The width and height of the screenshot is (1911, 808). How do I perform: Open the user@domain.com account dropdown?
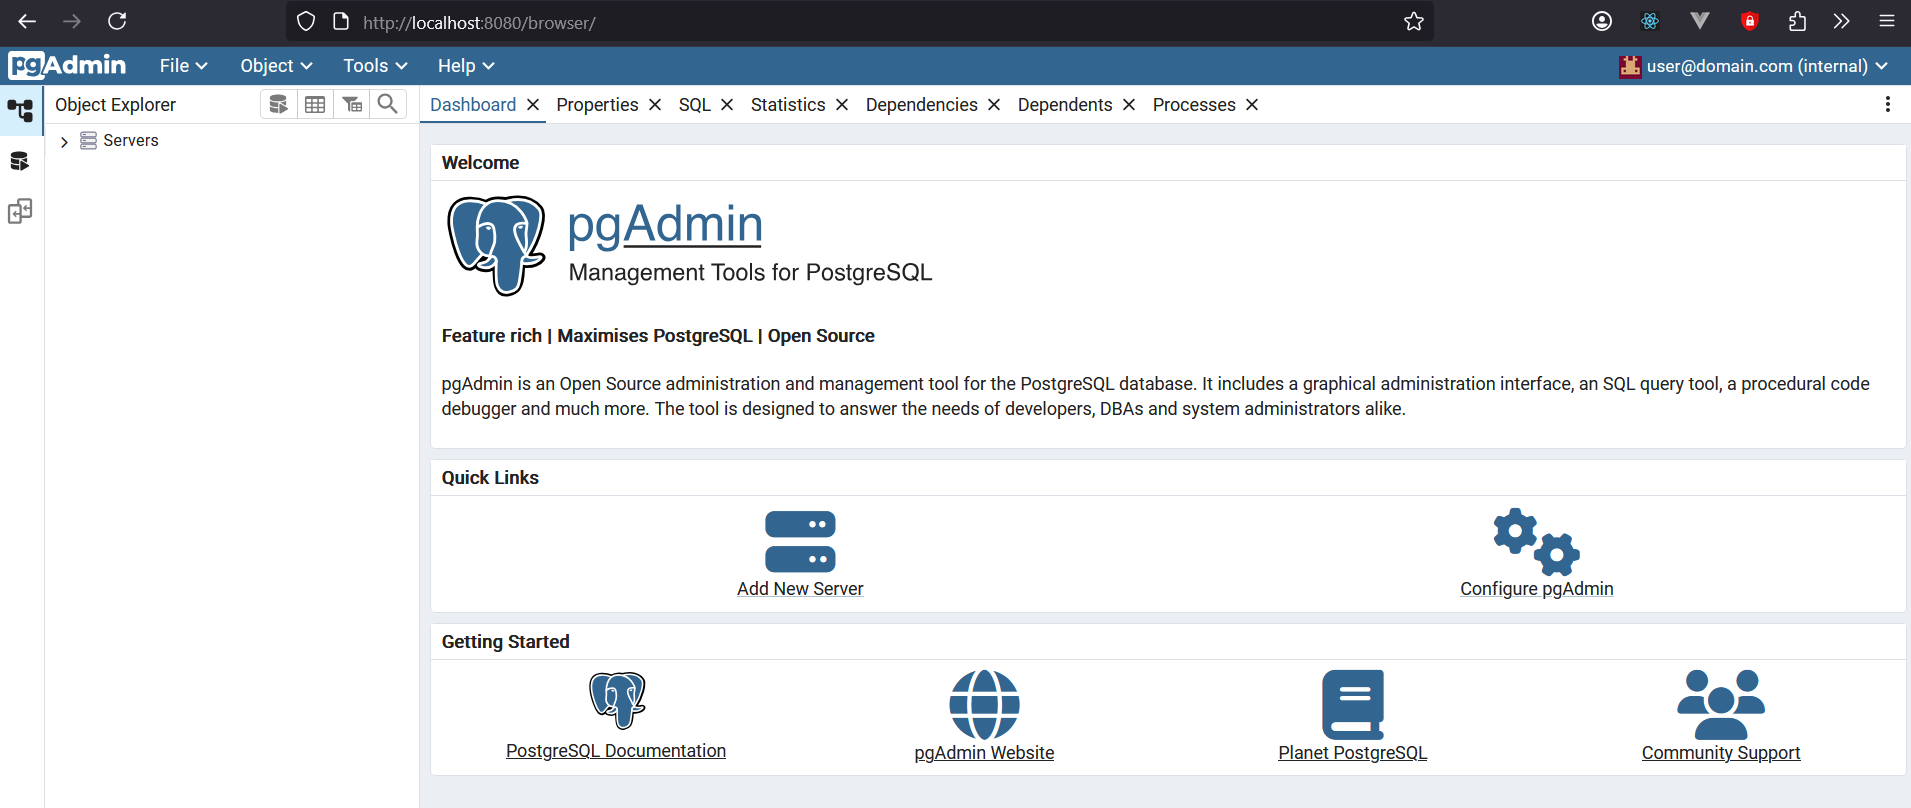pos(1754,66)
